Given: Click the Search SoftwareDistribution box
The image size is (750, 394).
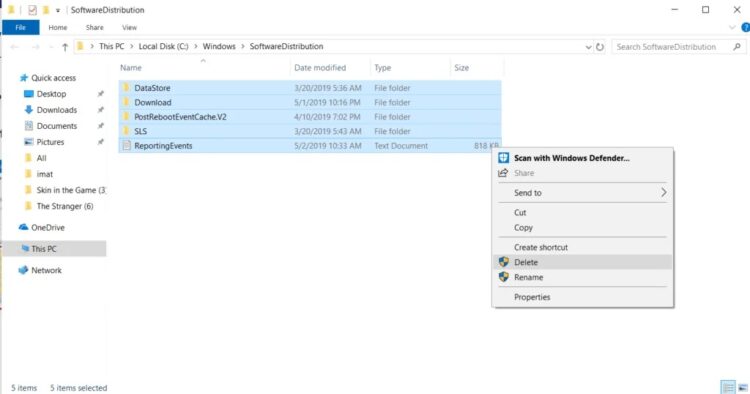Looking at the screenshot, I should 679,47.
